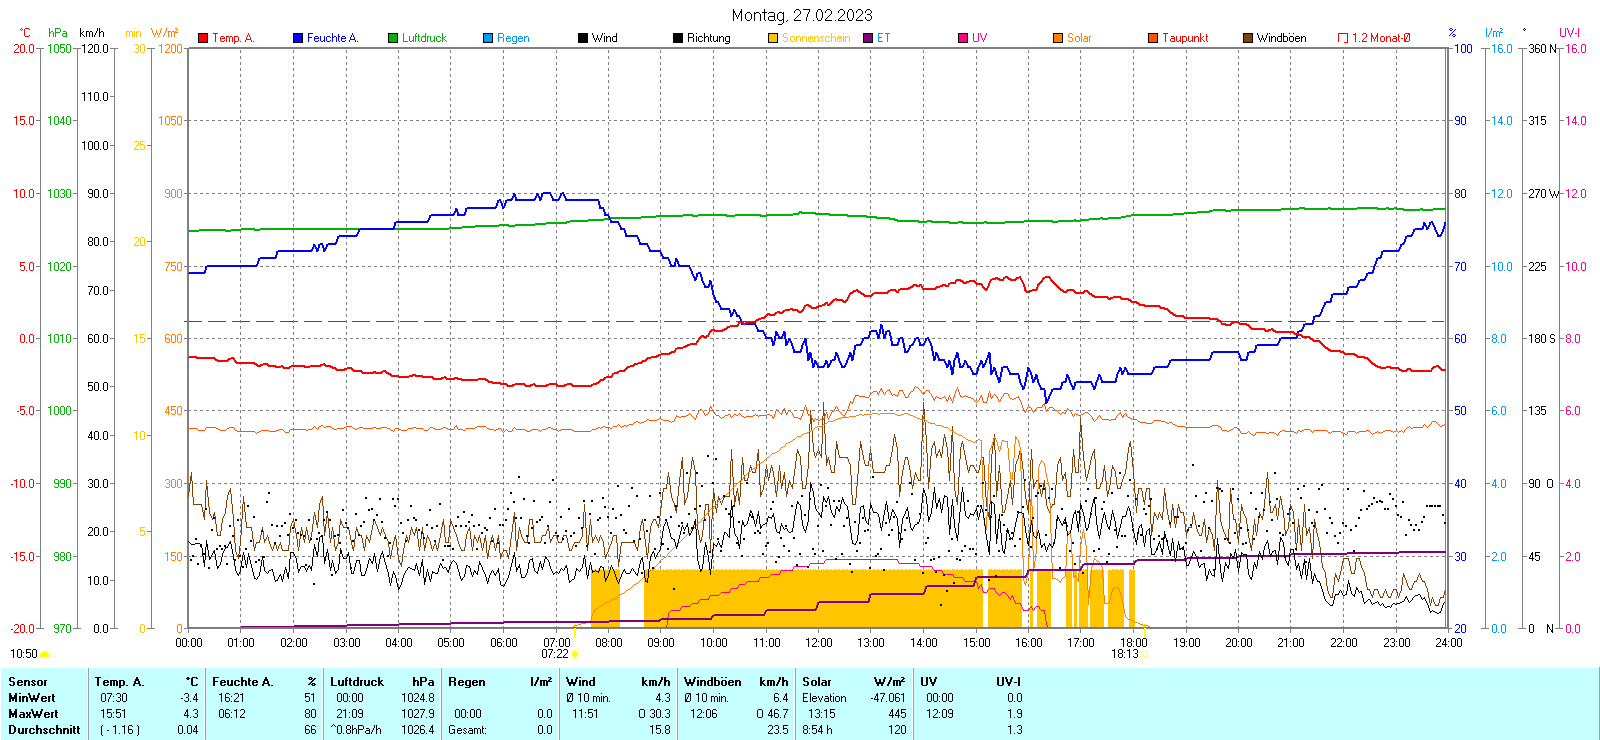The height and width of the screenshot is (740, 1600).
Task: Click the Windböen km/h table header
Action: [x=736, y=682]
